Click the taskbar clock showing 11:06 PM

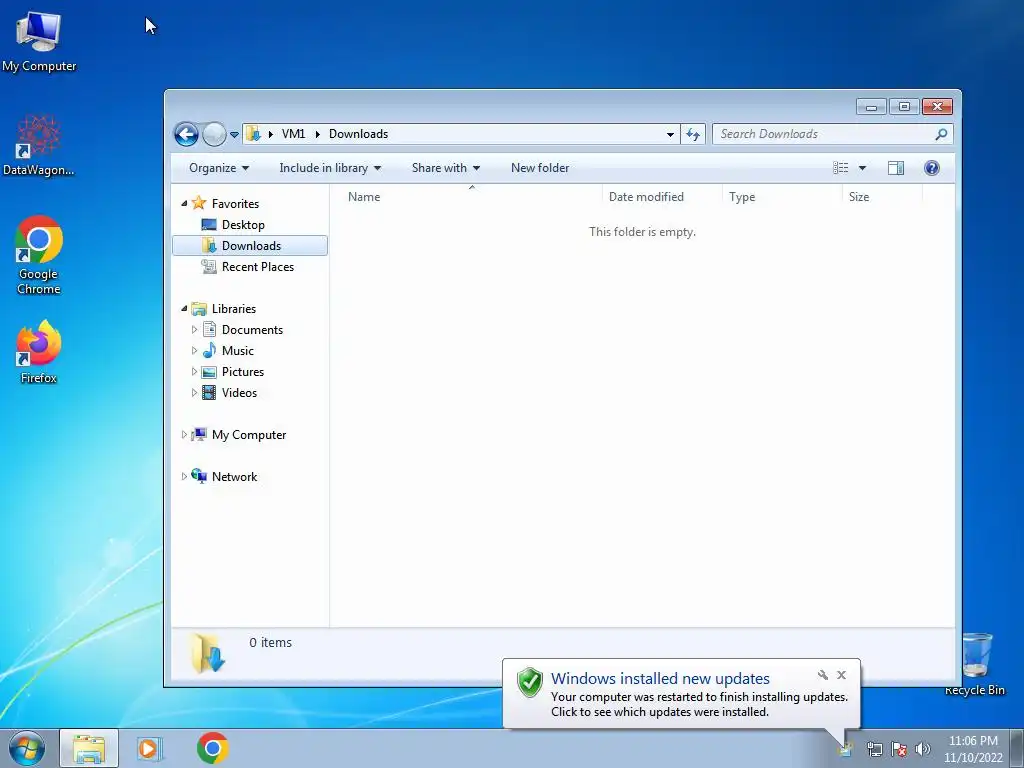(973, 748)
